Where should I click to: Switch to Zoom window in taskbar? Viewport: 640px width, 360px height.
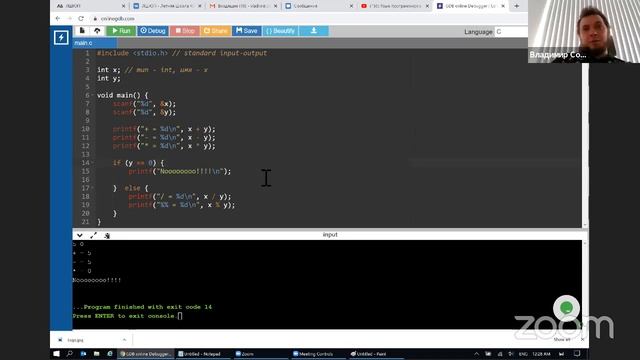pos(261,354)
